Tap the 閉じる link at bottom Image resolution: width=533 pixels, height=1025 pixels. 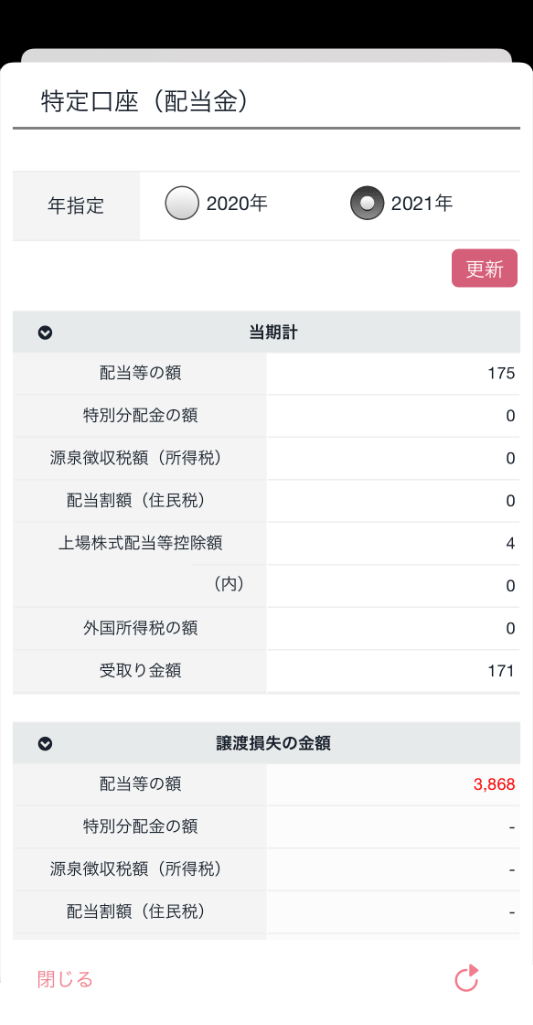pos(65,979)
